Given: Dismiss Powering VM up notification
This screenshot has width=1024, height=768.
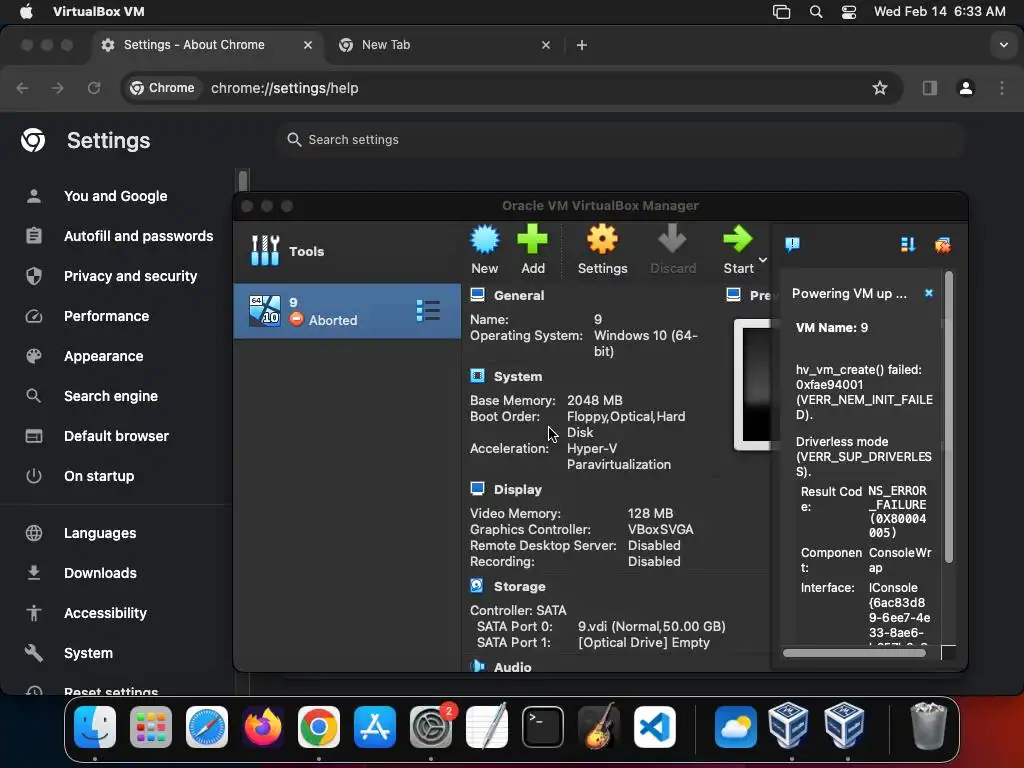Looking at the screenshot, I should [929, 293].
